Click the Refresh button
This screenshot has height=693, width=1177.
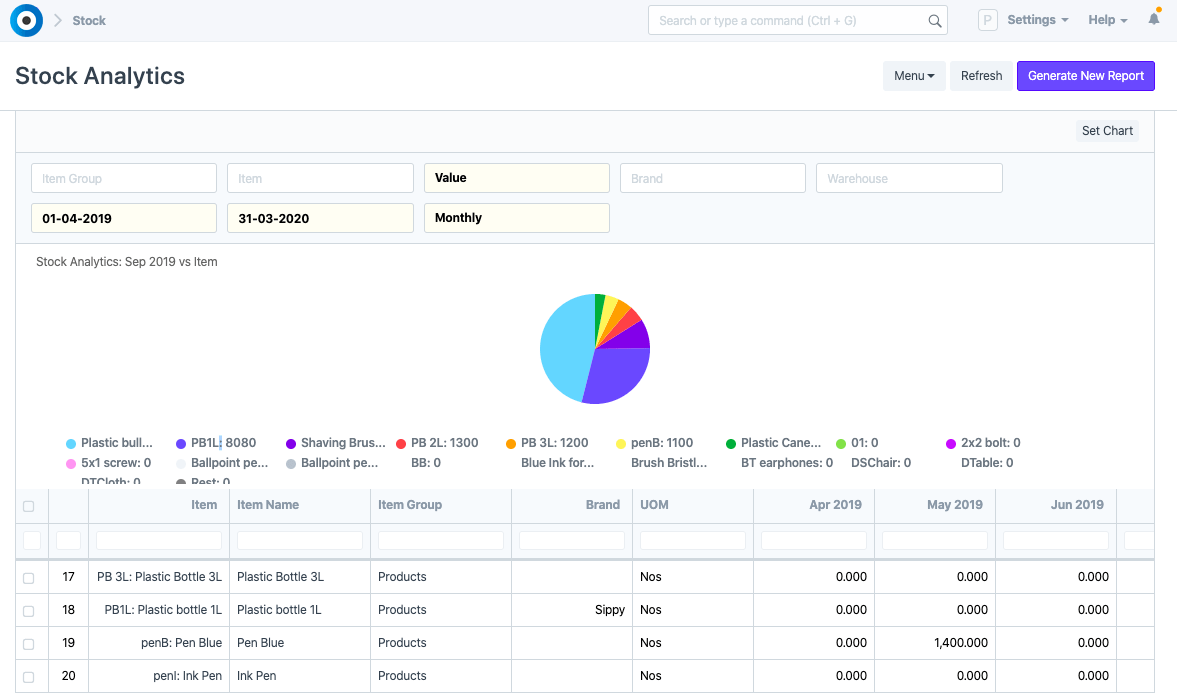(x=981, y=75)
